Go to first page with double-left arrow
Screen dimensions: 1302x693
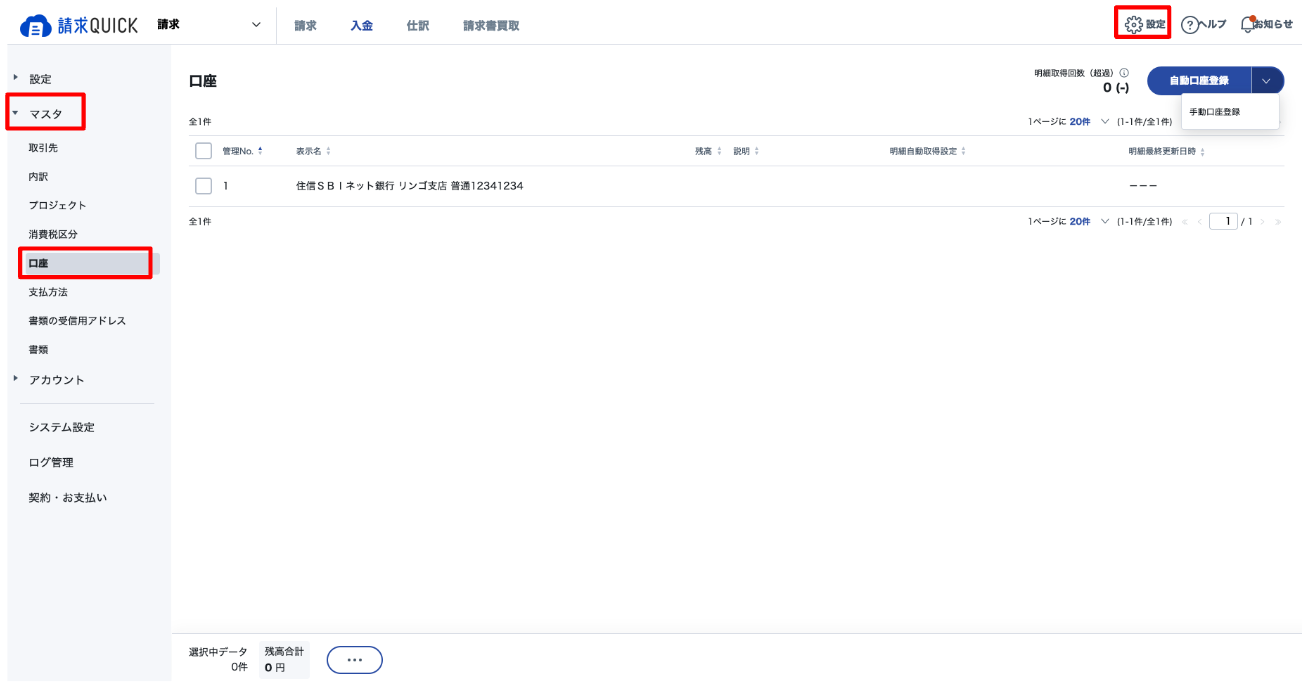[x=1186, y=222]
